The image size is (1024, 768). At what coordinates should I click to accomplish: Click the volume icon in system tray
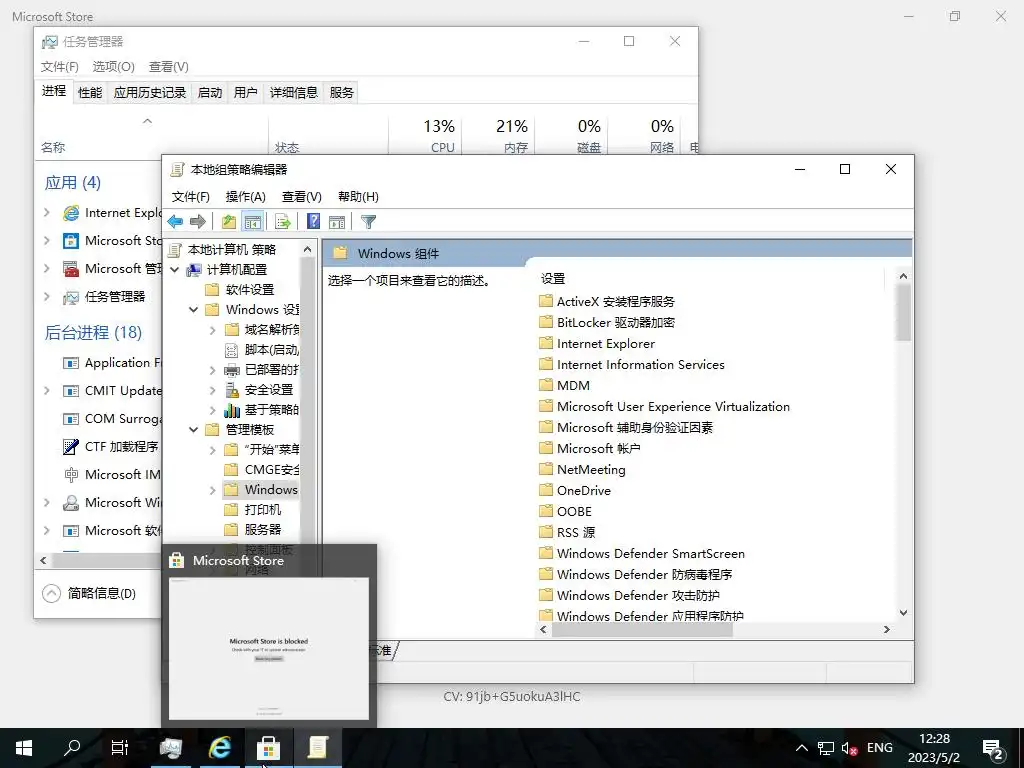click(849, 748)
